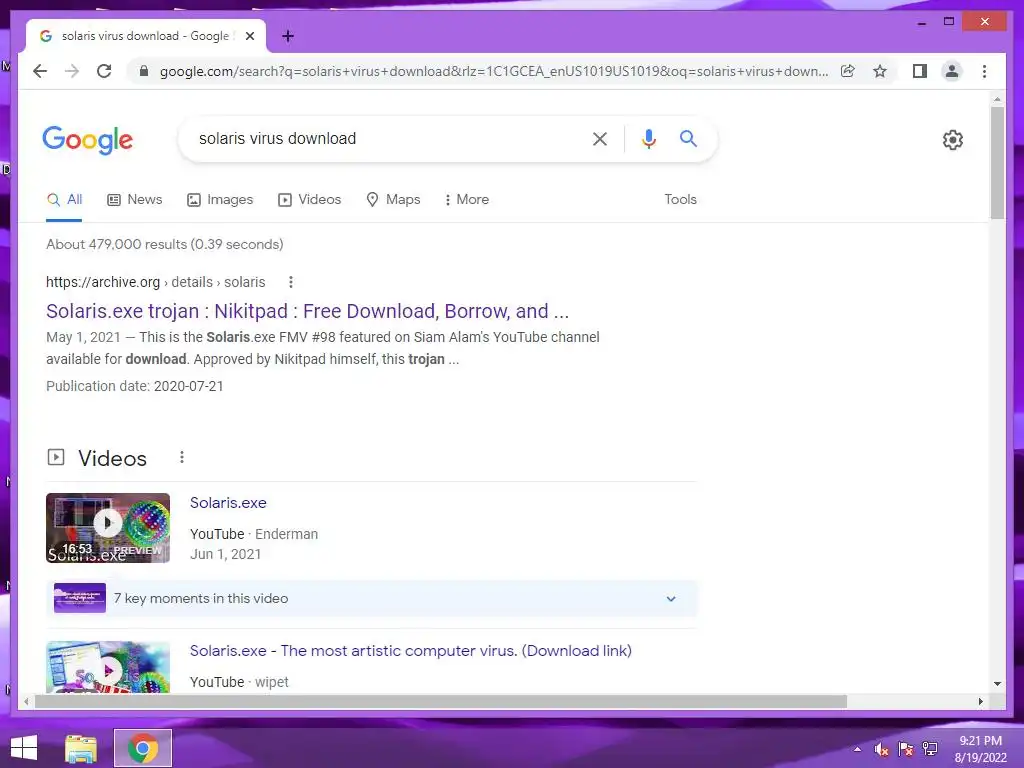
Task: View site info via the padlock icon
Action: (144, 71)
